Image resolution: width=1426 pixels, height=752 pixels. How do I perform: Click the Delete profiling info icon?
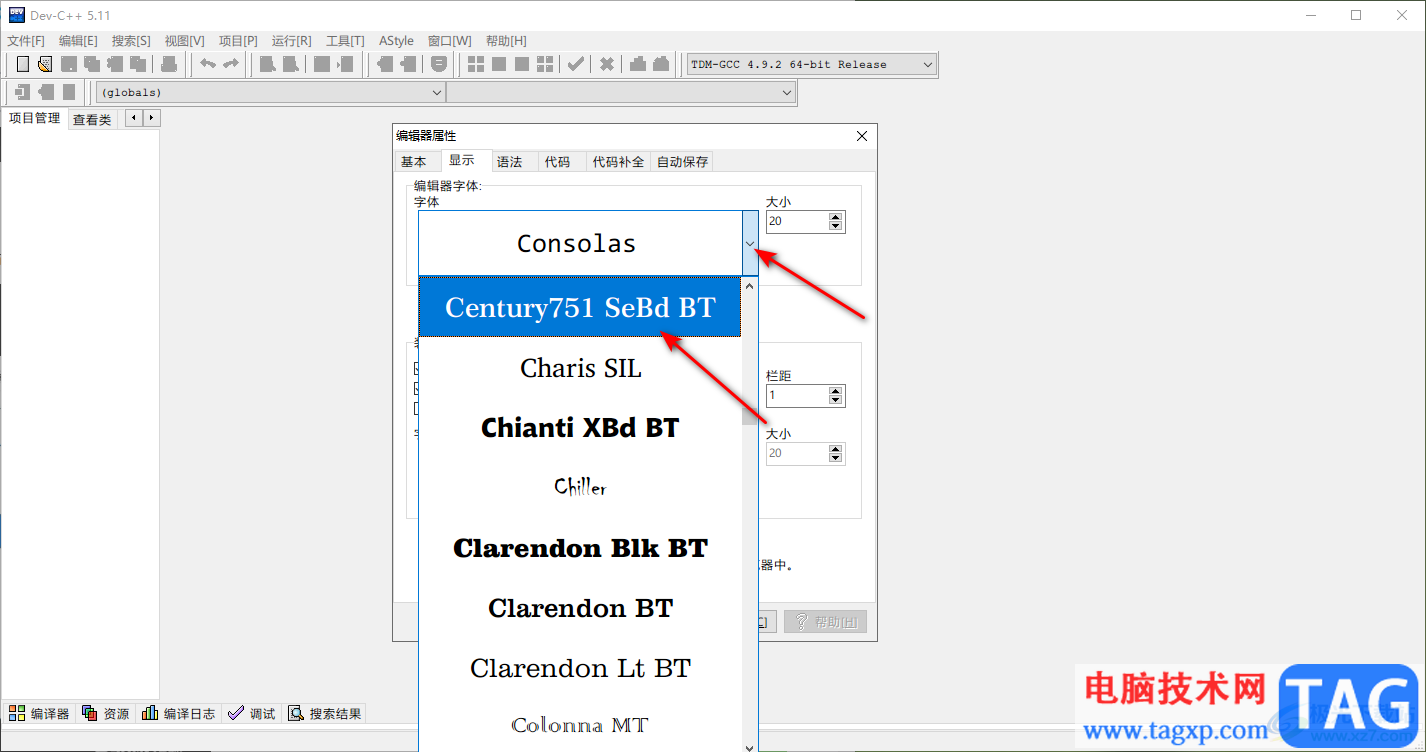tap(661, 64)
